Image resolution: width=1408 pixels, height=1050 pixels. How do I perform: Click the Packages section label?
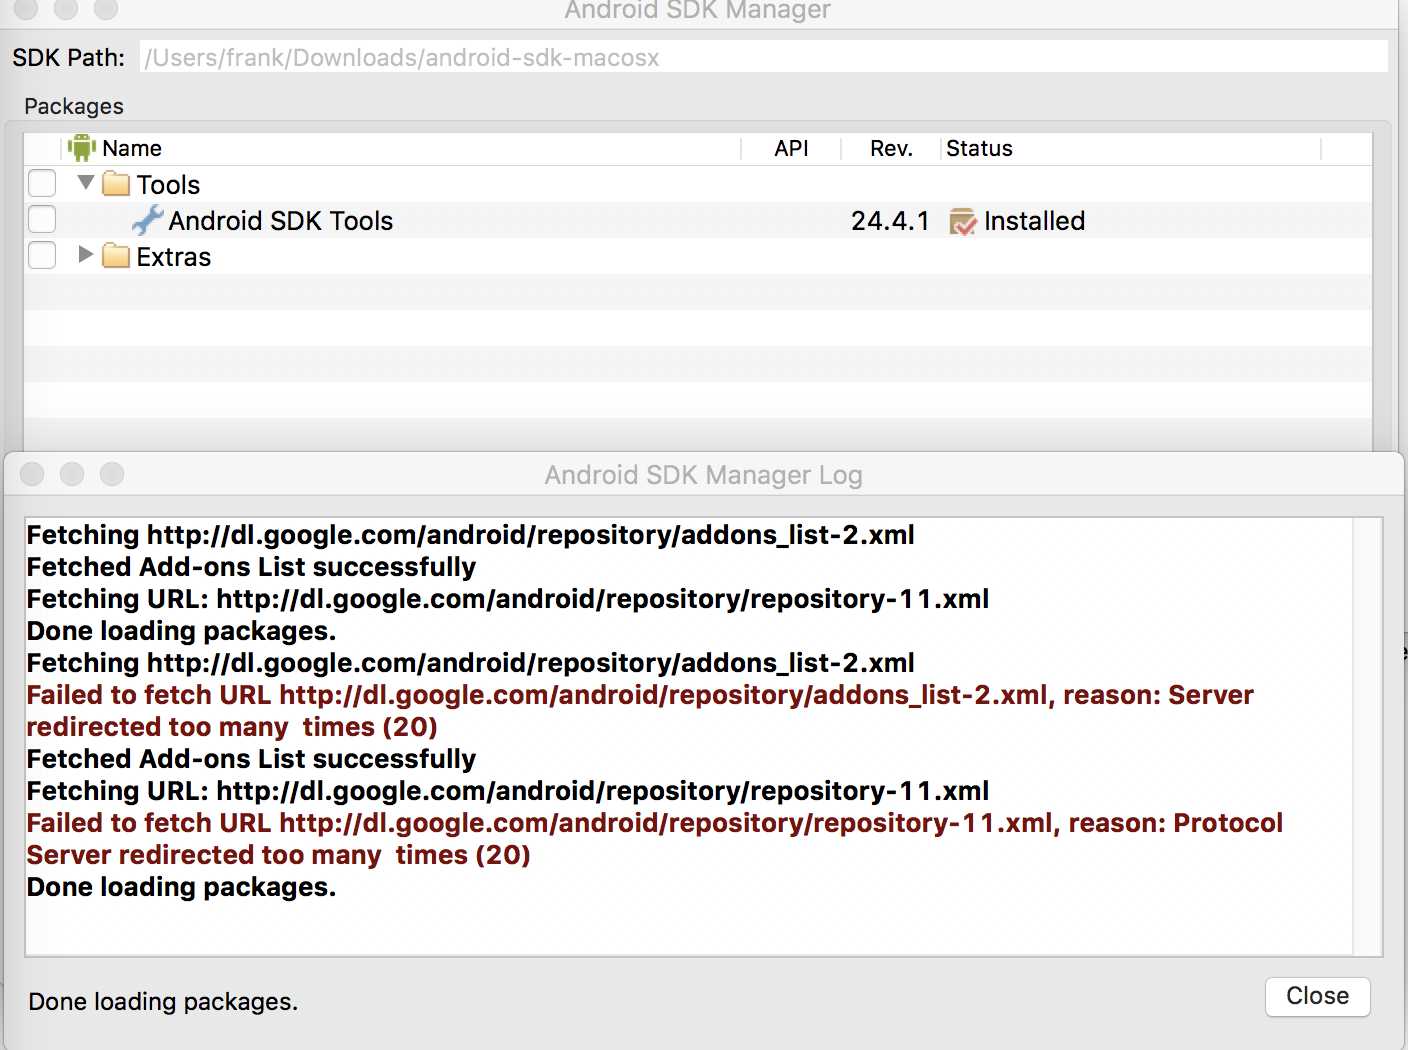[x=74, y=106]
